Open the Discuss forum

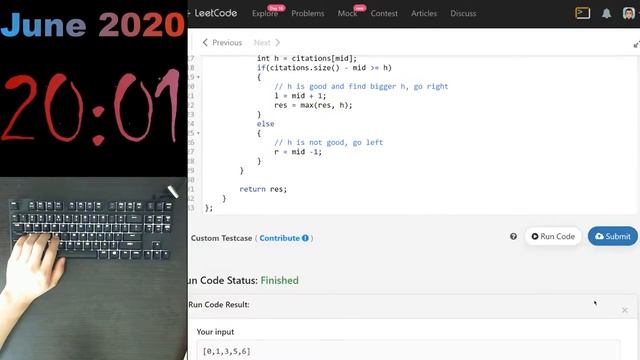pos(463,13)
